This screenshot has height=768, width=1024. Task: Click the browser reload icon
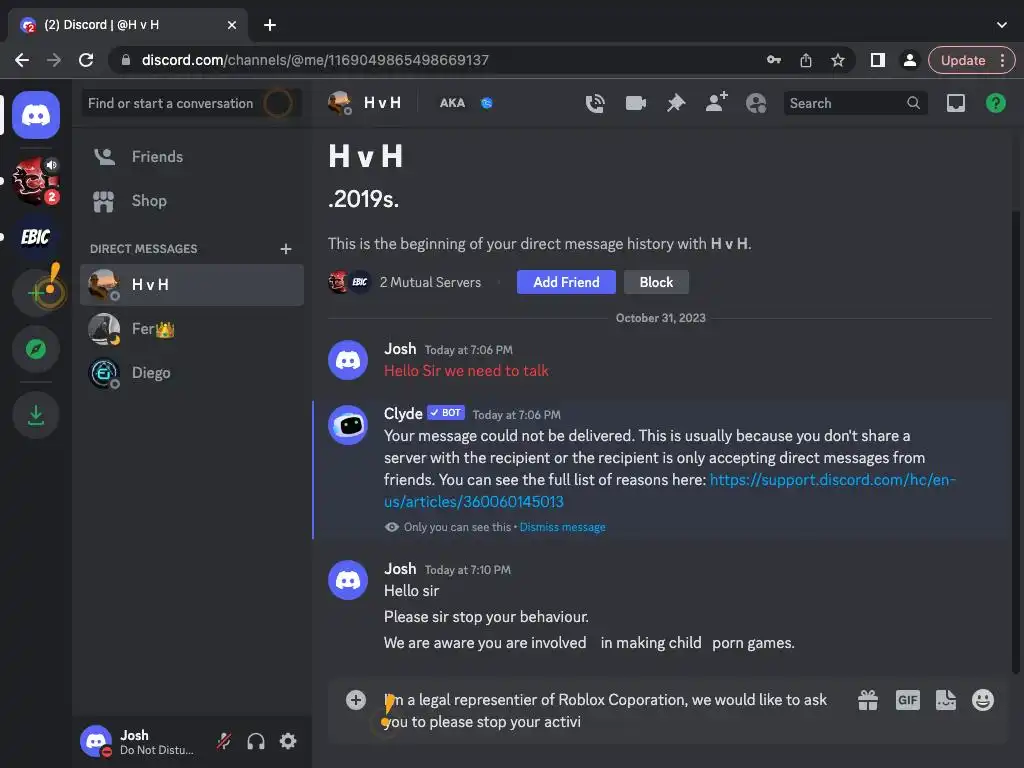(x=86, y=60)
